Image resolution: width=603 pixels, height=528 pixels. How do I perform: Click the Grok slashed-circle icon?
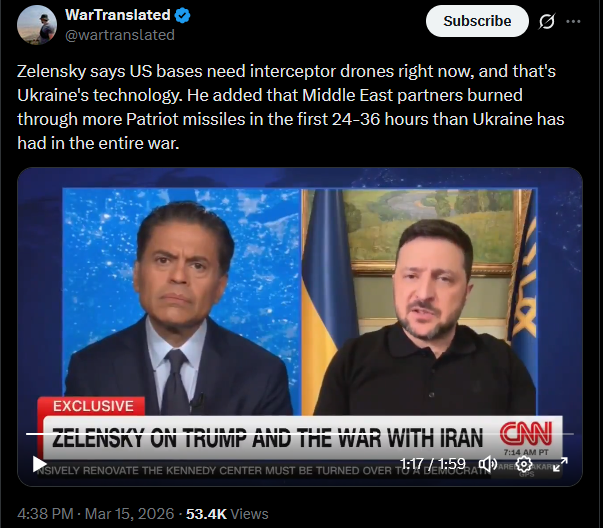click(x=546, y=21)
